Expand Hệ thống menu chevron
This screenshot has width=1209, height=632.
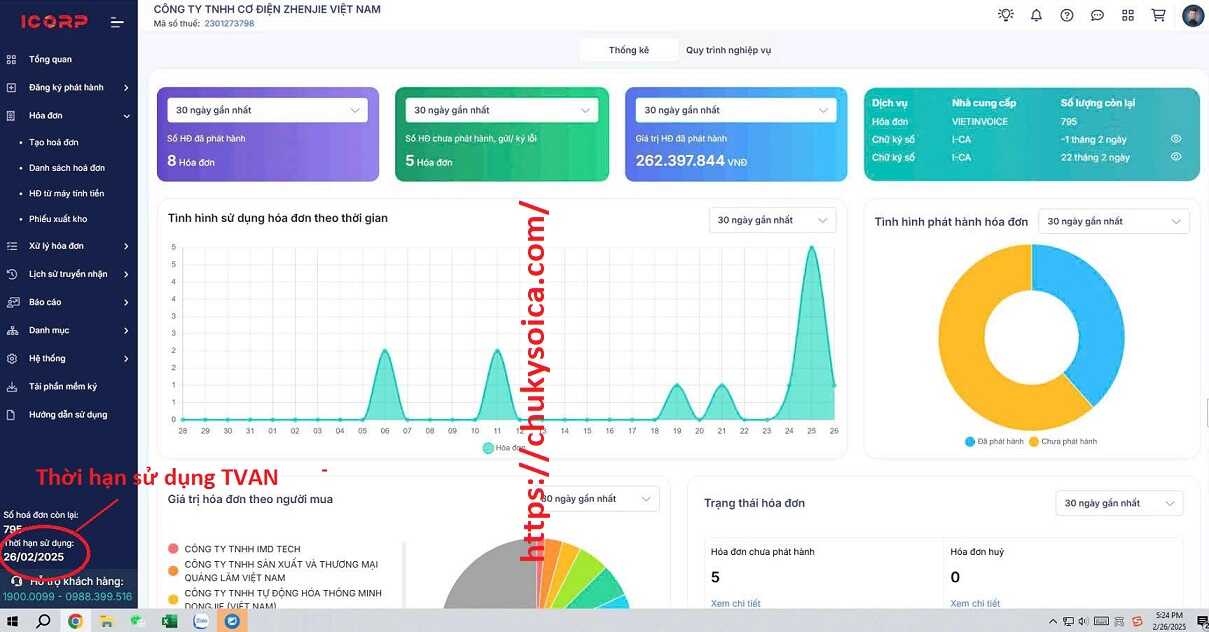coord(127,358)
